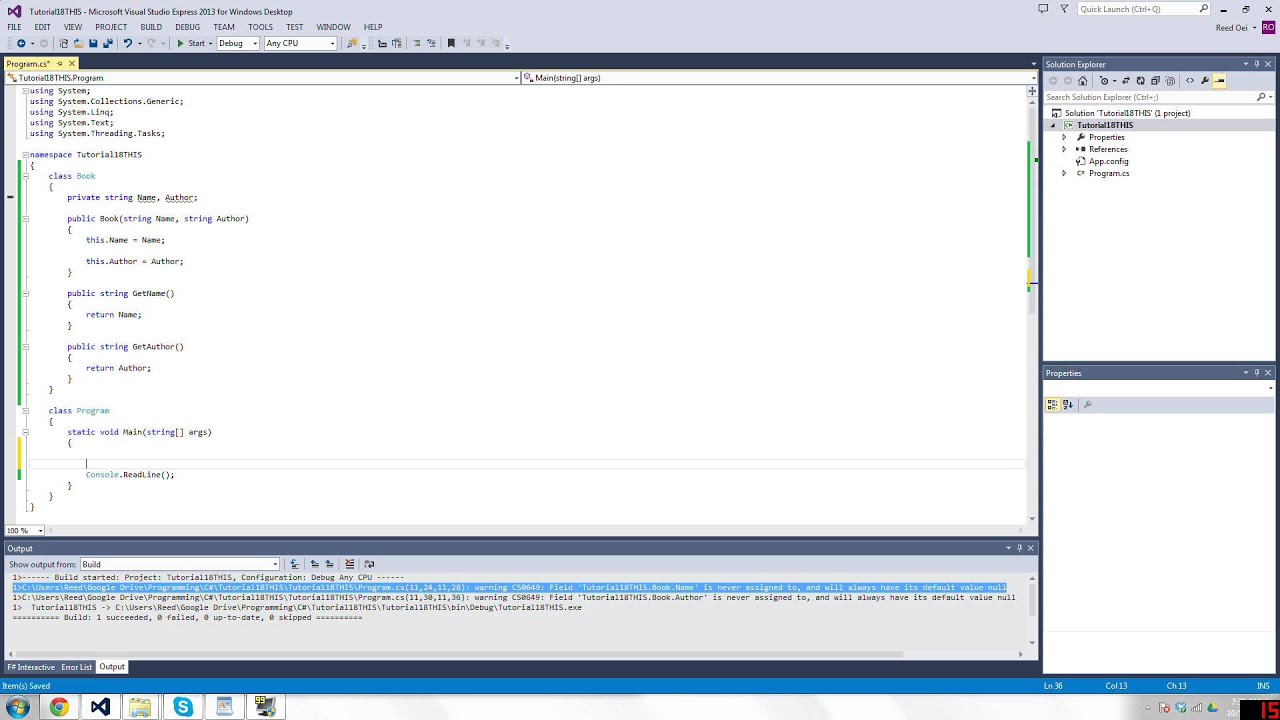1280x720 pixels.
Task: Toggle Word Wrap in Output window
Action: coord(369,564)
